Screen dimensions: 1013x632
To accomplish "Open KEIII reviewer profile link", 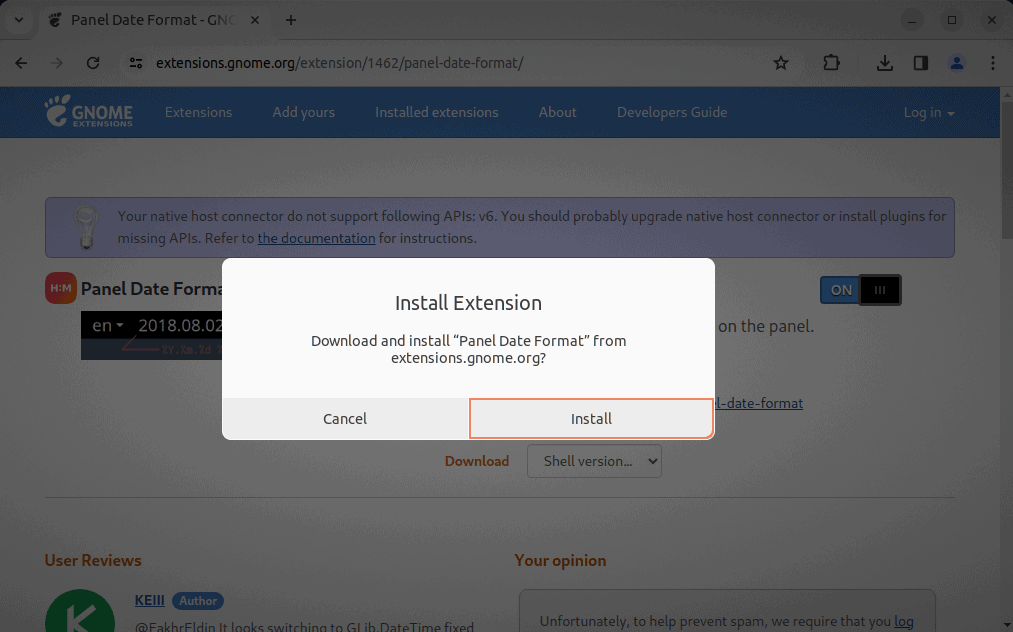I will tap(150, 600).
